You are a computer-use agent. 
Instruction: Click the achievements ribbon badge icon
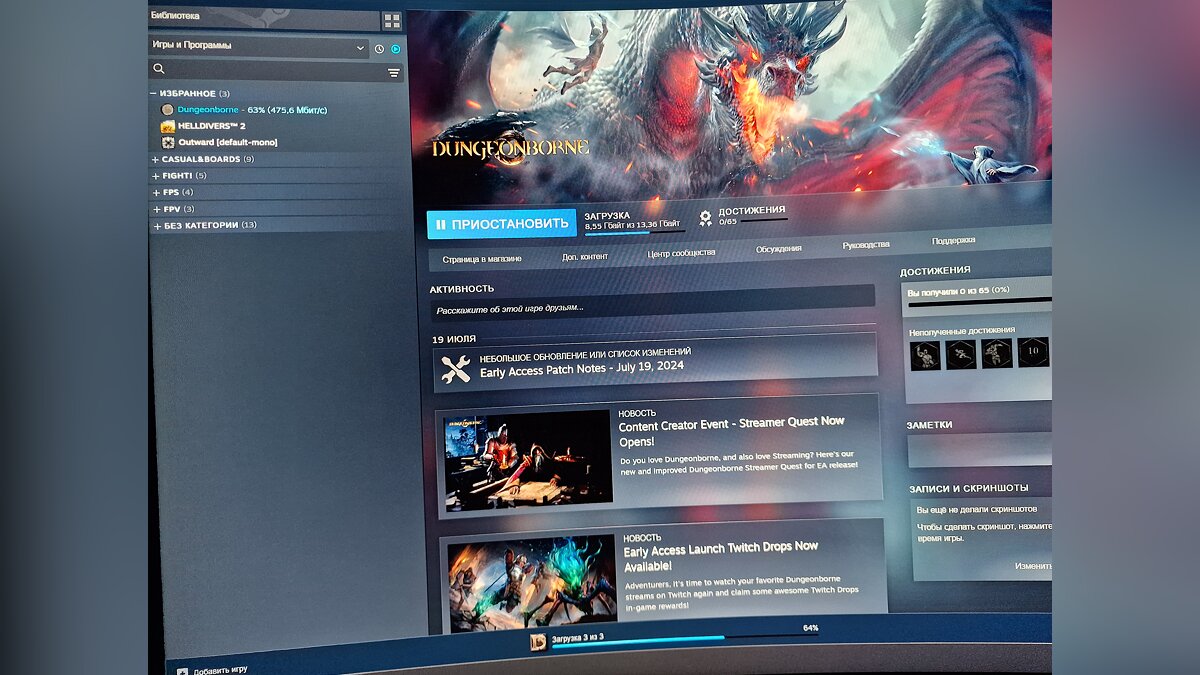pos(705,218)
